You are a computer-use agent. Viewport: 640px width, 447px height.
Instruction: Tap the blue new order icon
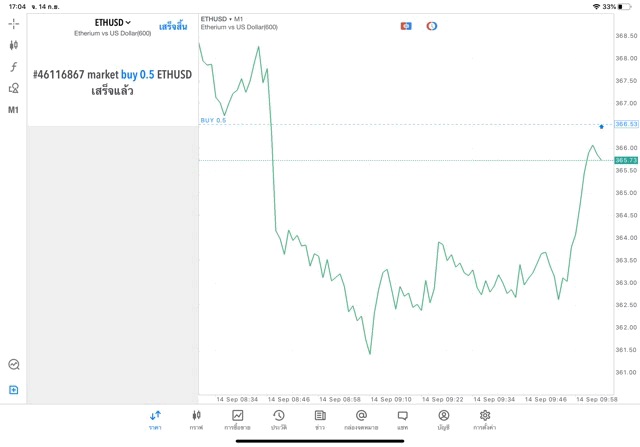pyautogui.click(x=13, y=390)
